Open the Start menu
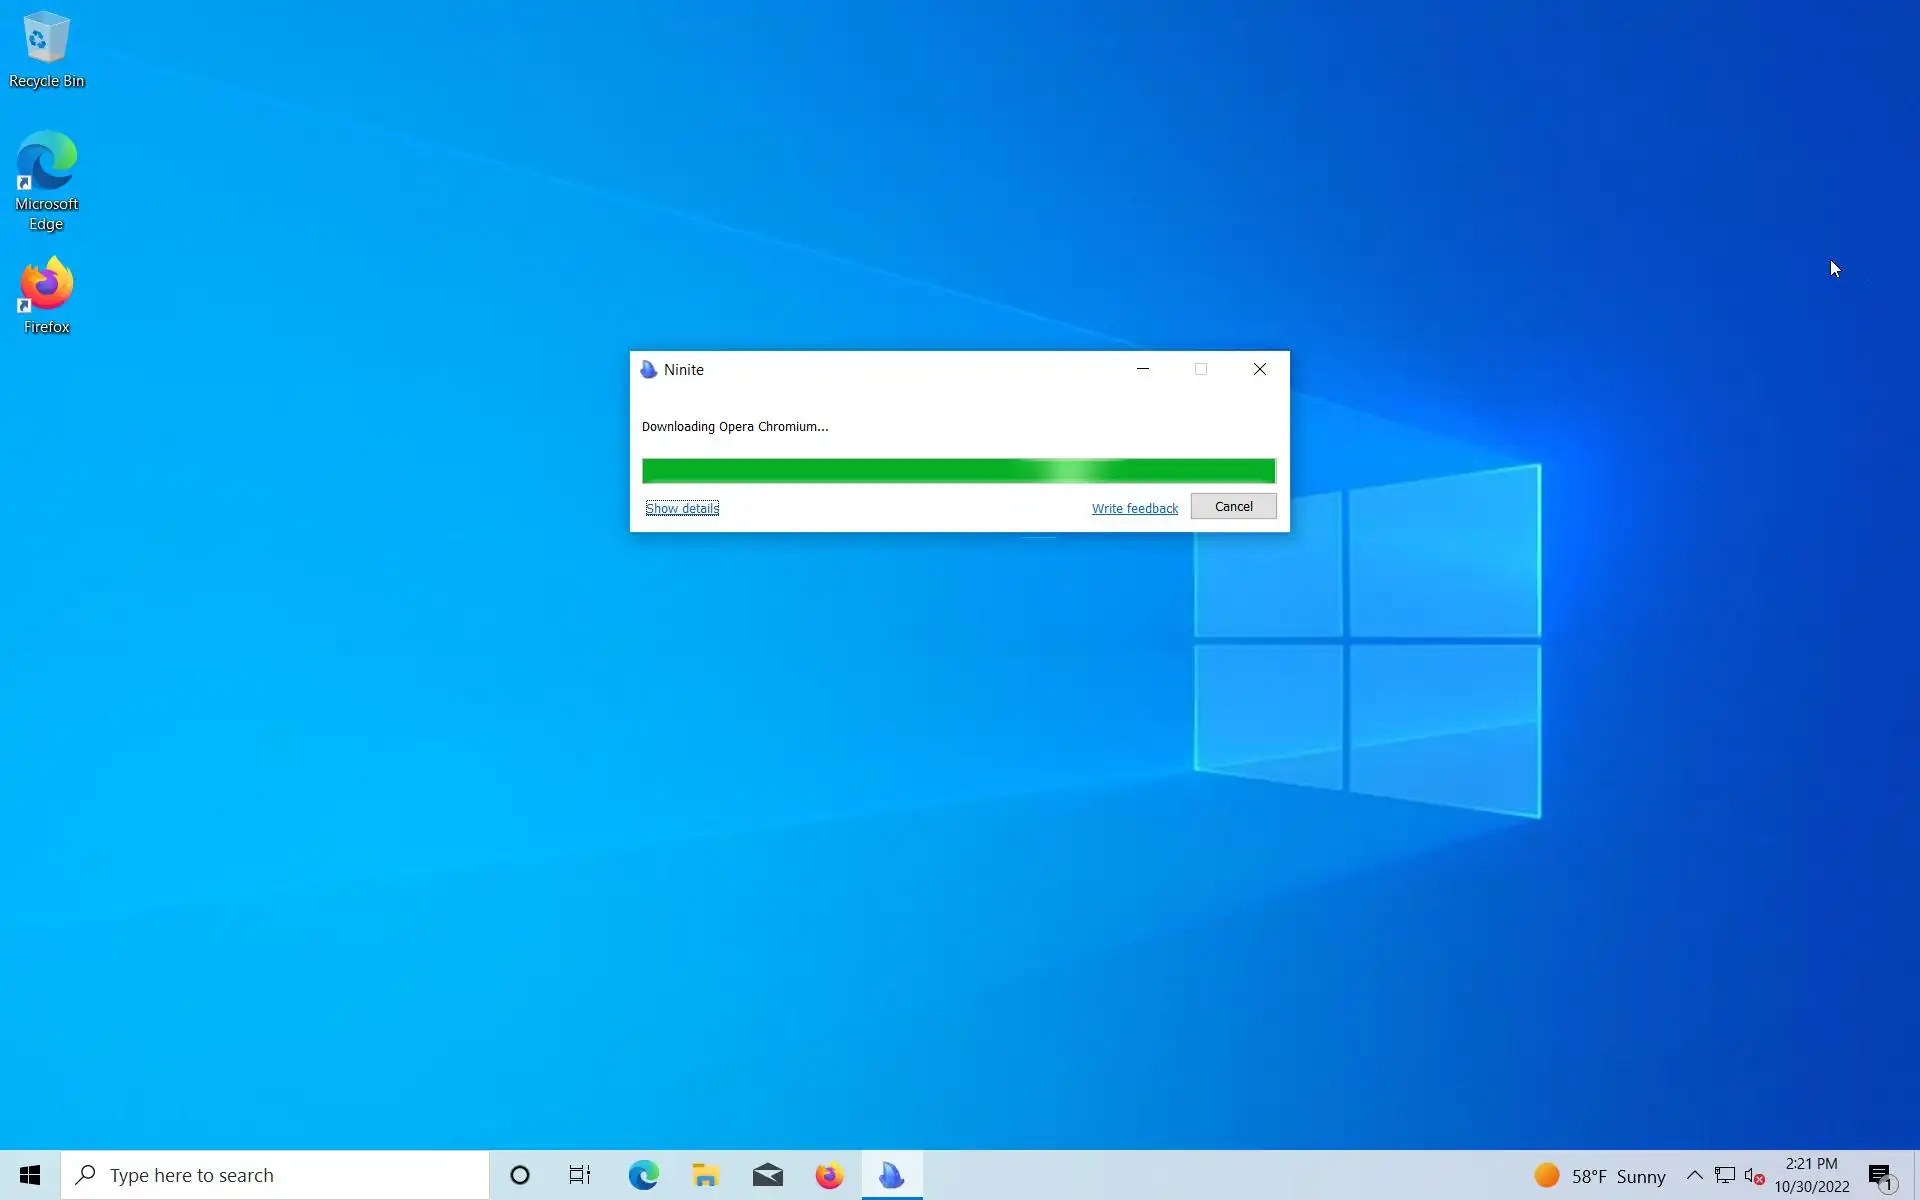Viewport: 1920px width, 1200px height. 30,1175
